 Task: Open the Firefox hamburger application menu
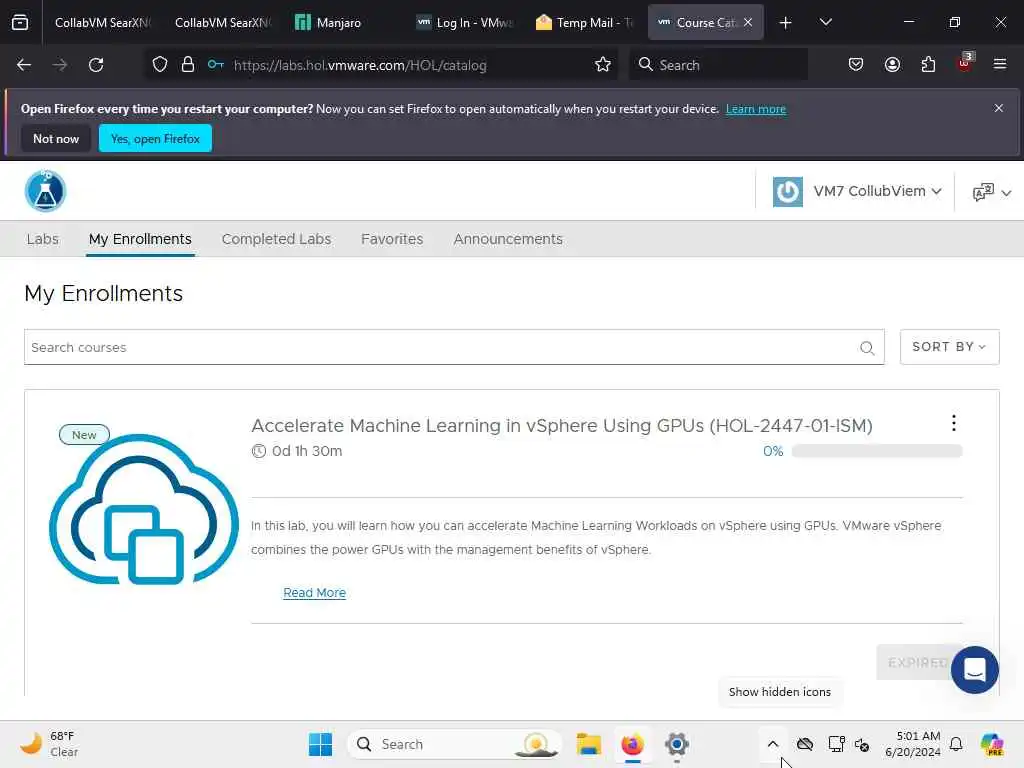click(x=1000, y=65)
